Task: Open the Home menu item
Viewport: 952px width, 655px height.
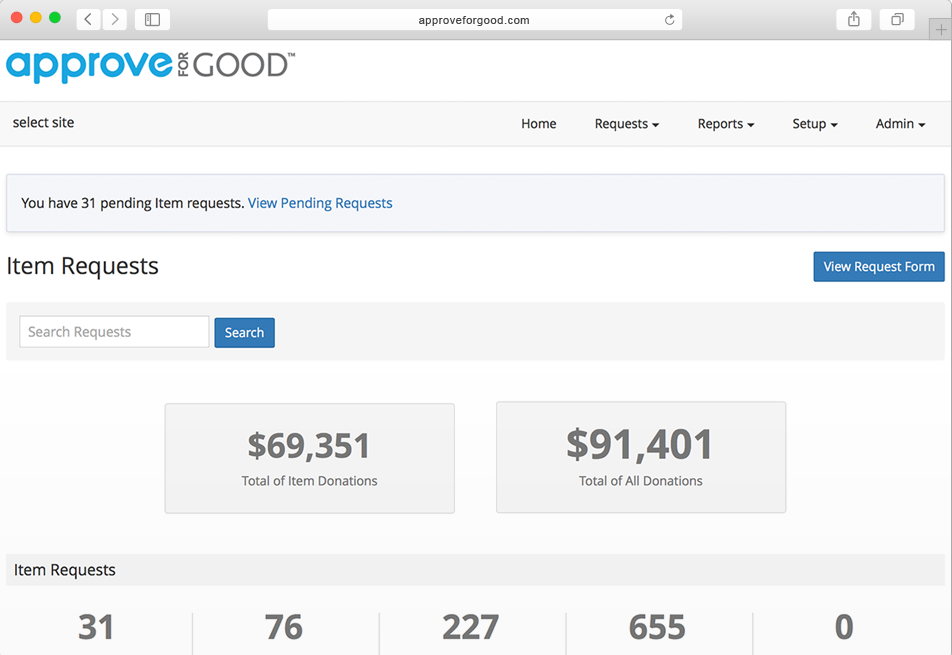Action: click(539, 124)
